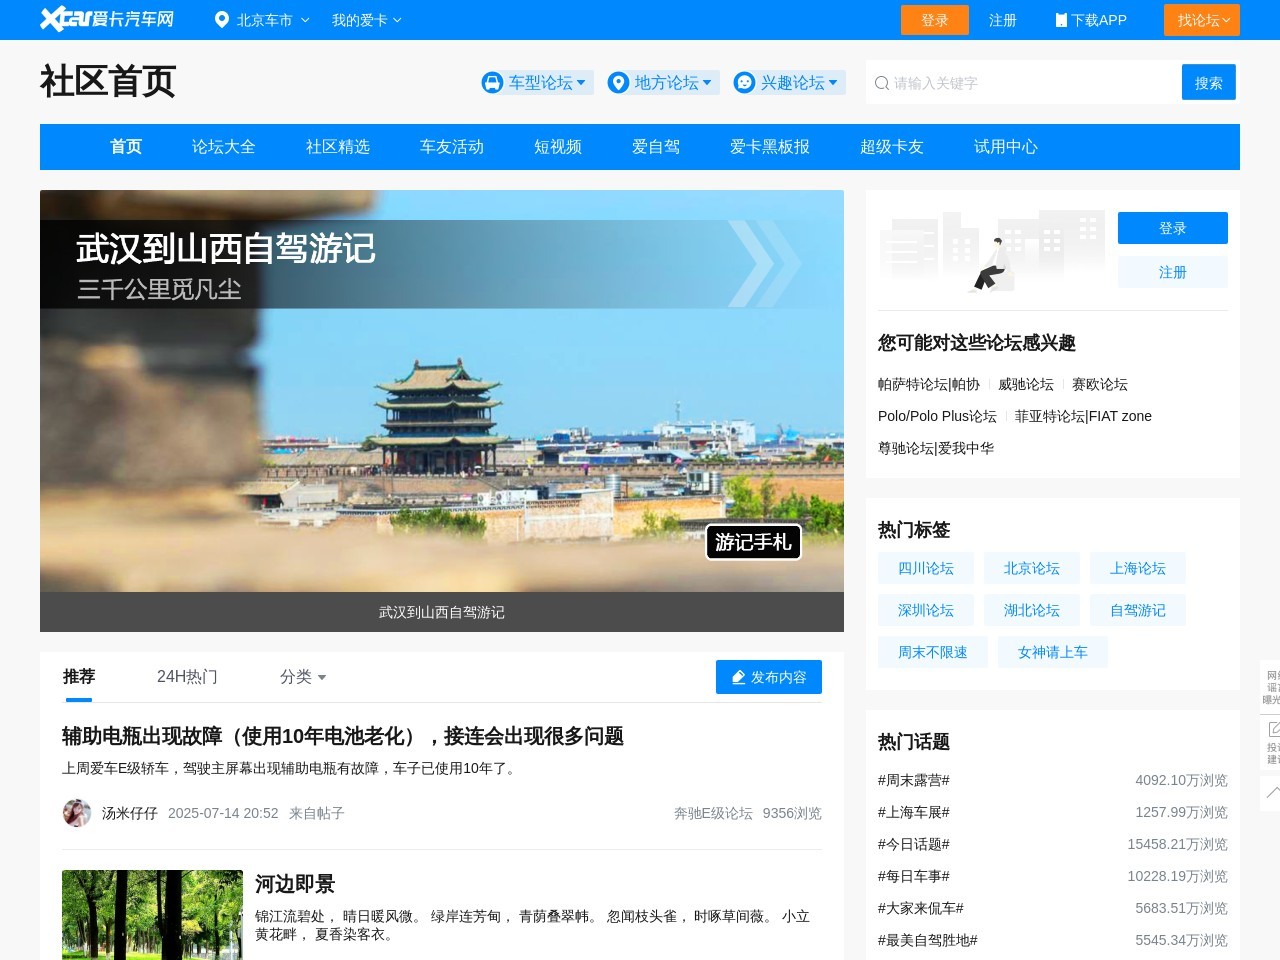
Task: Click the XCAR 爱卡汽车网 logo
Action: pyautogui.click(x=107, y=19)
